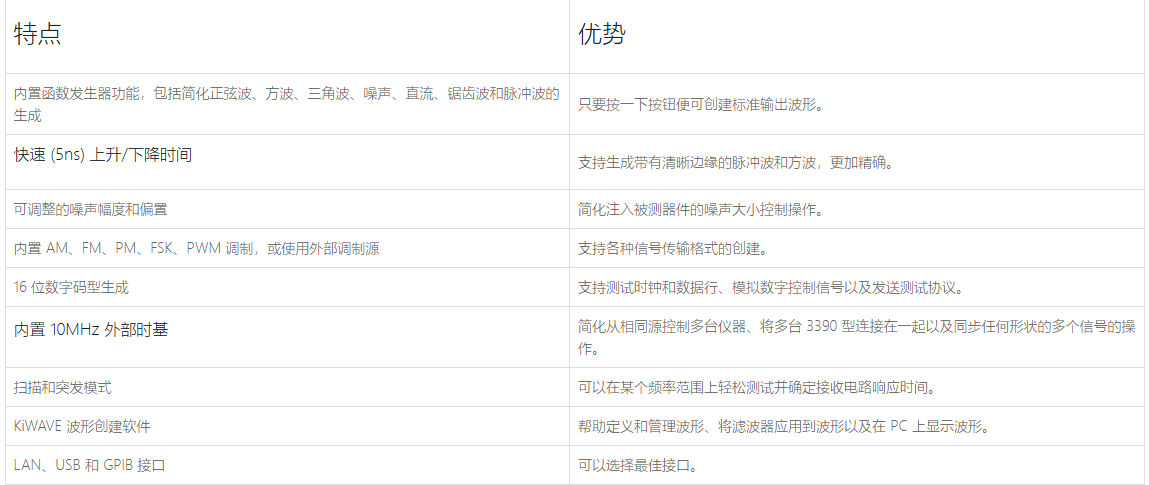
Task: Select the 16 位数字码型生成 cell
Action: tap(71, 287)
